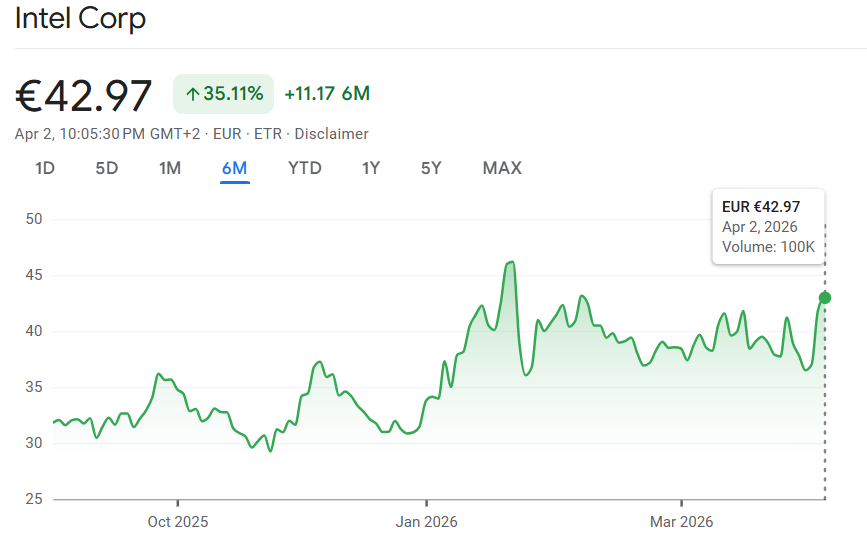Switch chart to YTD view

point(305,168)
